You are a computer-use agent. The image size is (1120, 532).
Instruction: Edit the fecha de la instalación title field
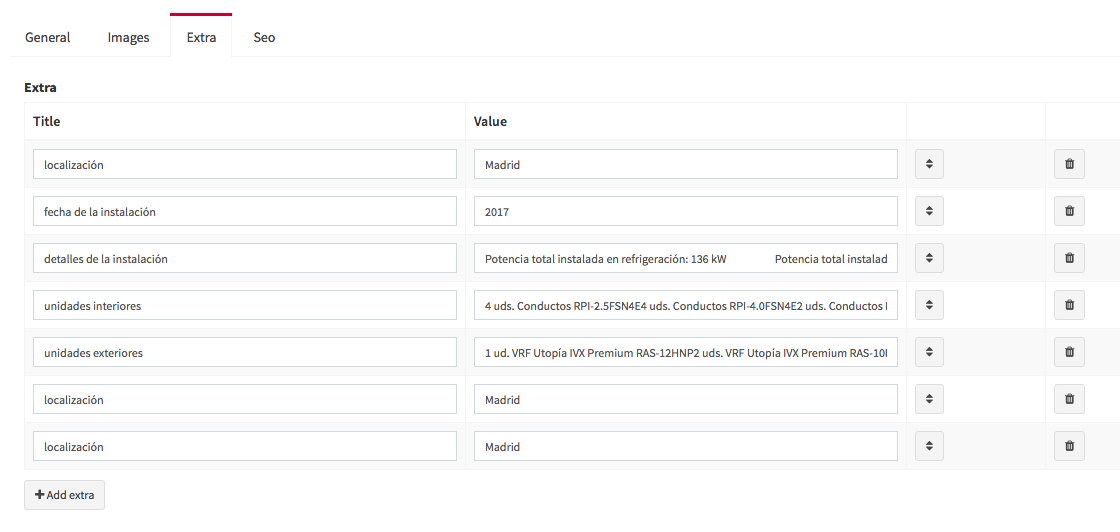244,211
